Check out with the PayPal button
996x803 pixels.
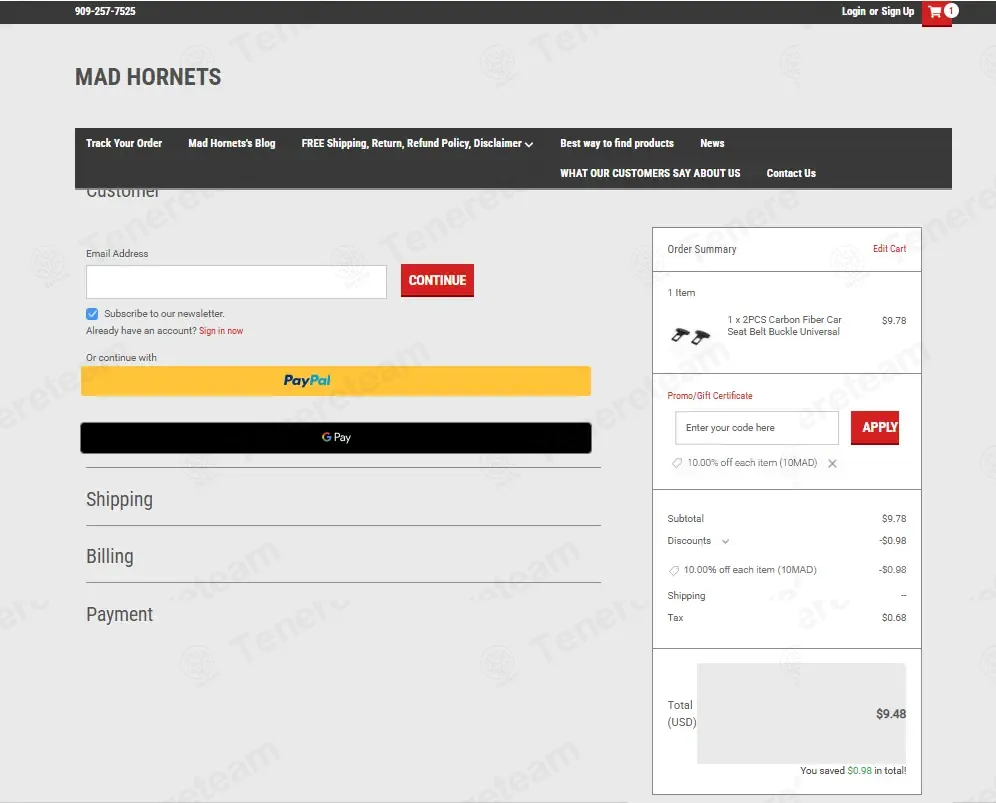point(335,381)
